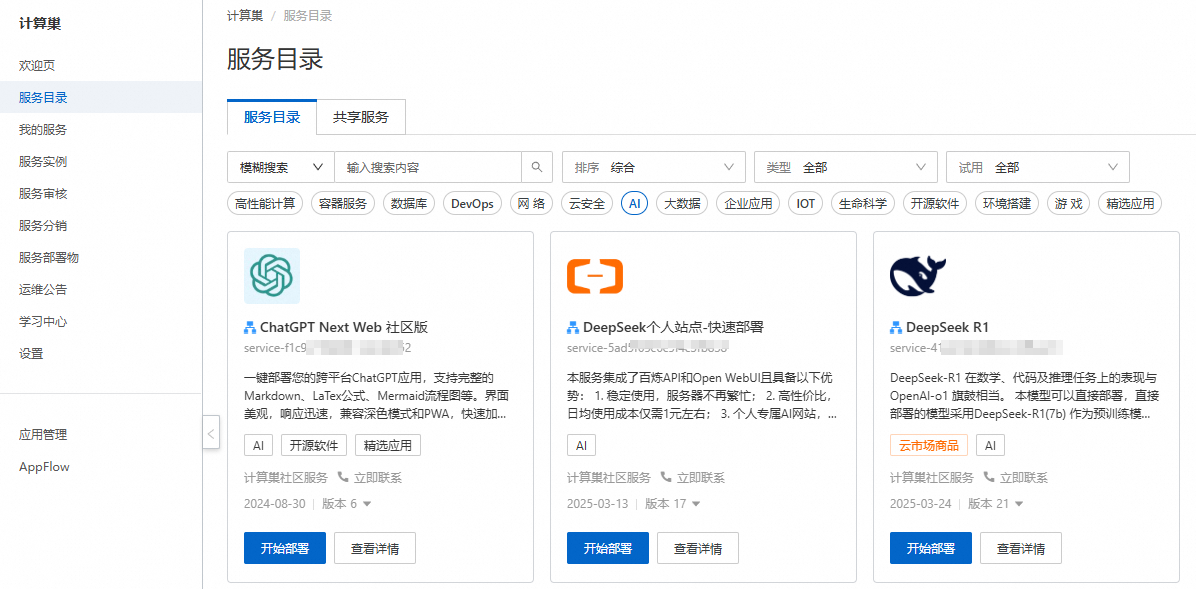The width and height of the screenshot is (1196, 589).
Task: Click the Alibaba Cloud orange logo on DeepSeek个人站点 card
Action: 595,276
